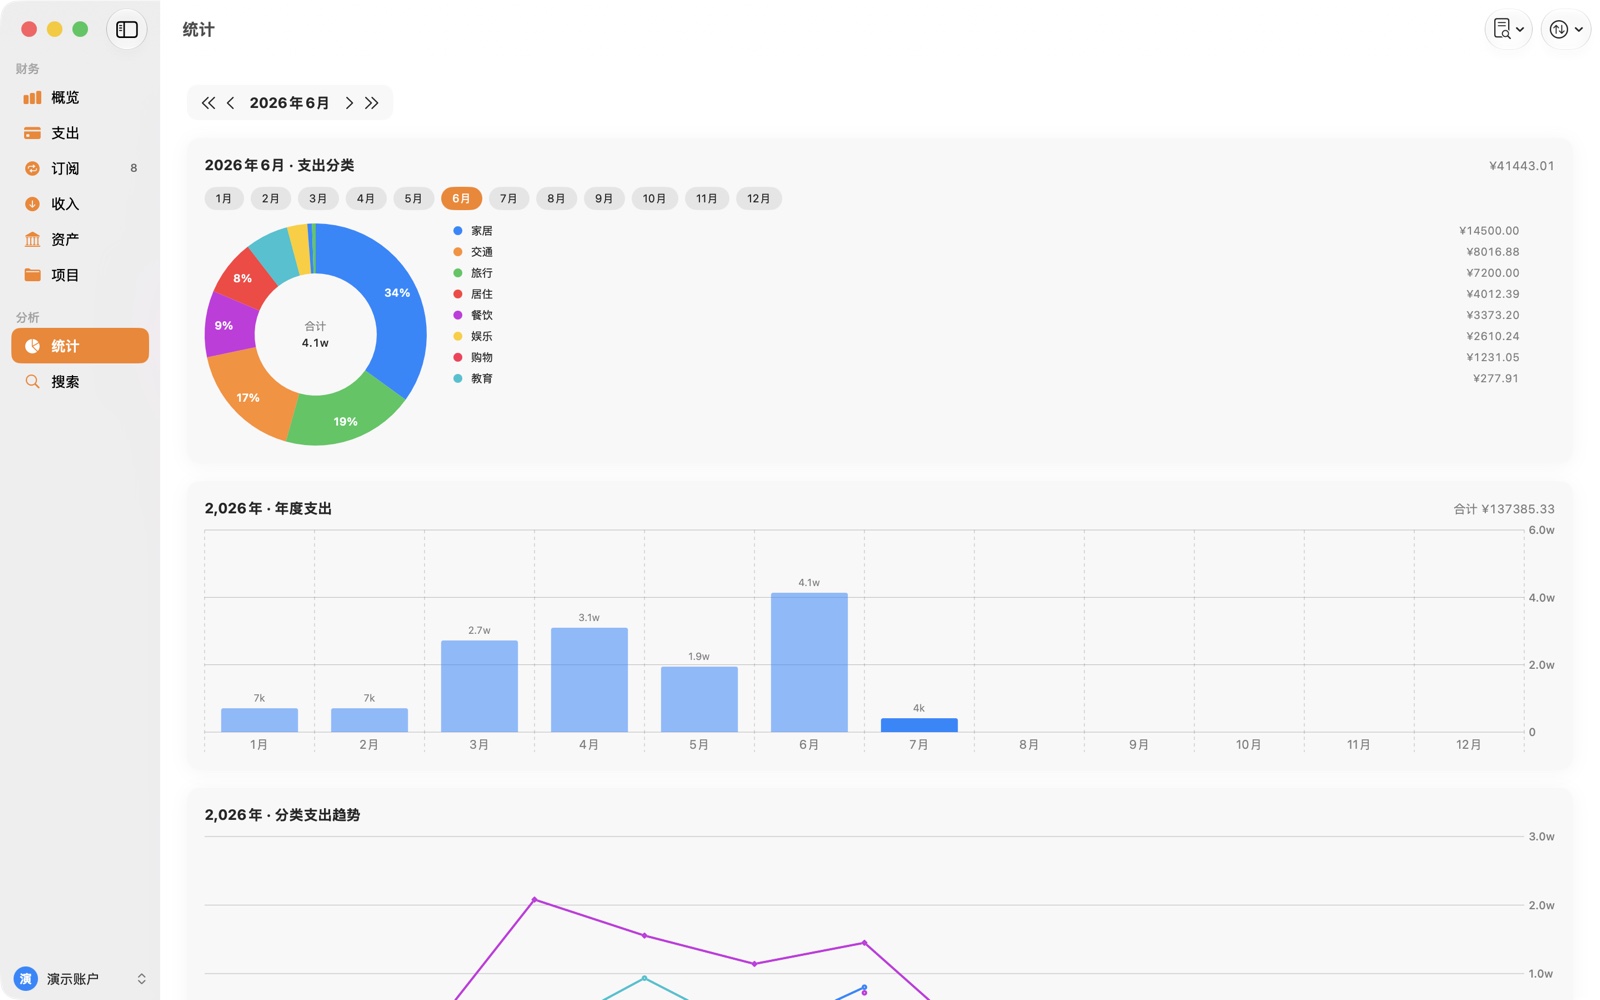Select the 3月 month chip

tap(318, 198)
